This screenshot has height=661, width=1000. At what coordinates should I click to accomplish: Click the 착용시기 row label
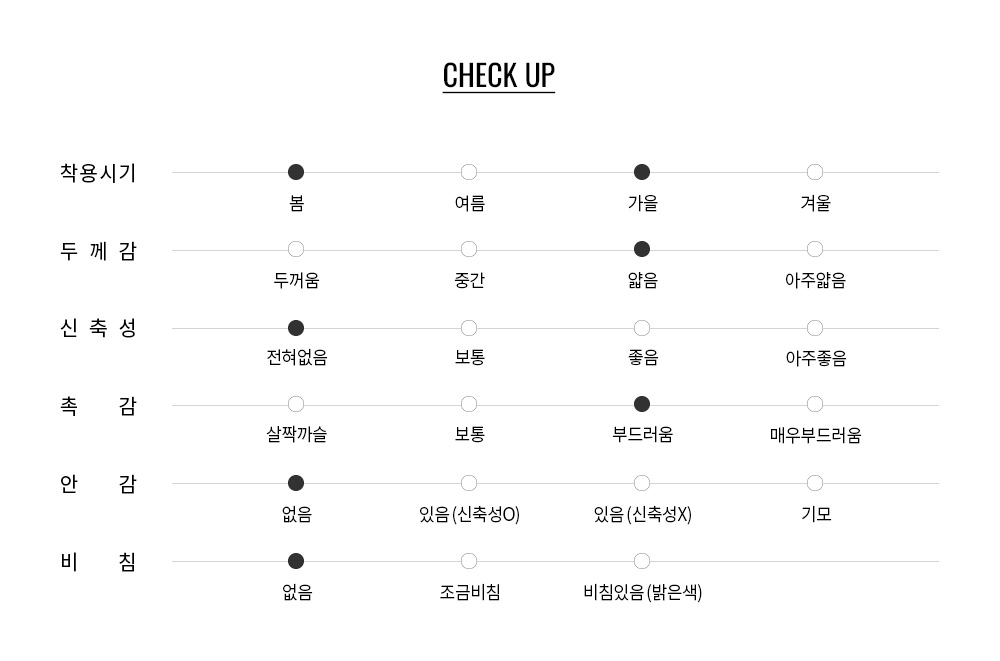(98, 173)
